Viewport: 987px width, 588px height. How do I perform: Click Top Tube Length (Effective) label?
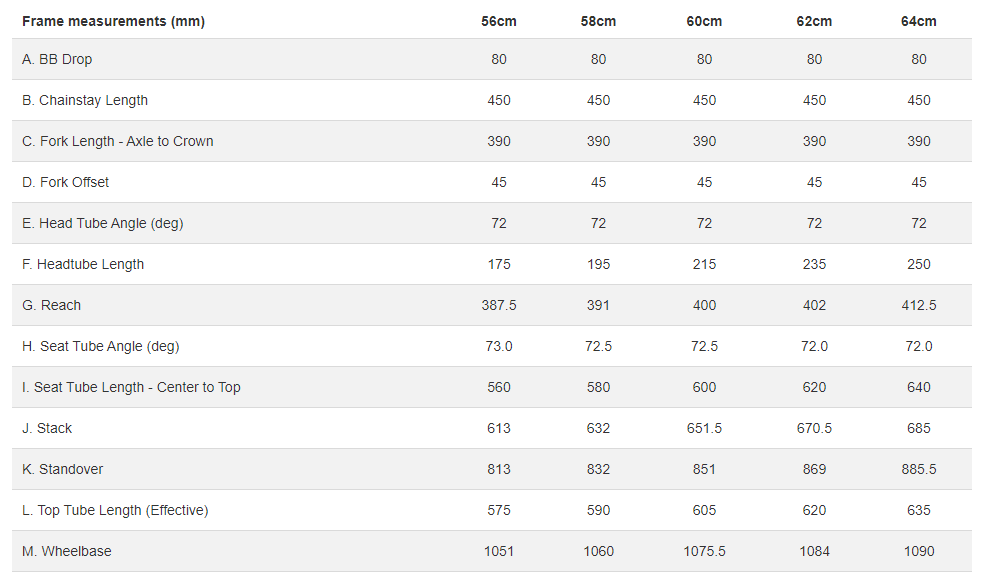115,510
